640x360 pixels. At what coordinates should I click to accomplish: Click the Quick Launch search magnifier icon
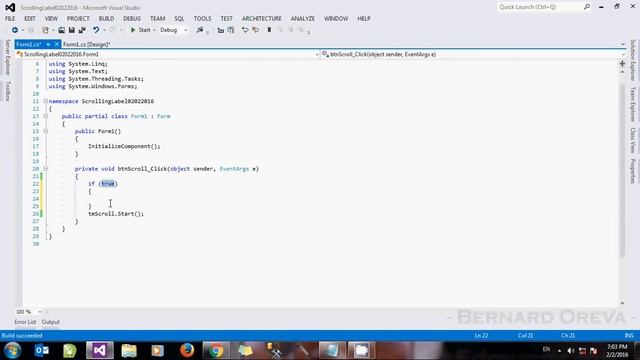tap(587, 7)
